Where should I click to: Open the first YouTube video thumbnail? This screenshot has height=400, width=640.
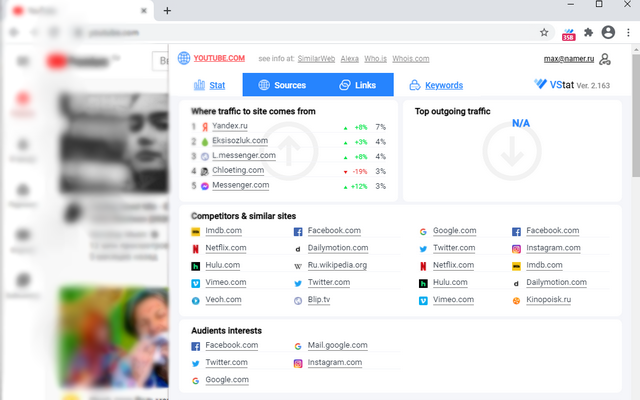pos(114,143)
